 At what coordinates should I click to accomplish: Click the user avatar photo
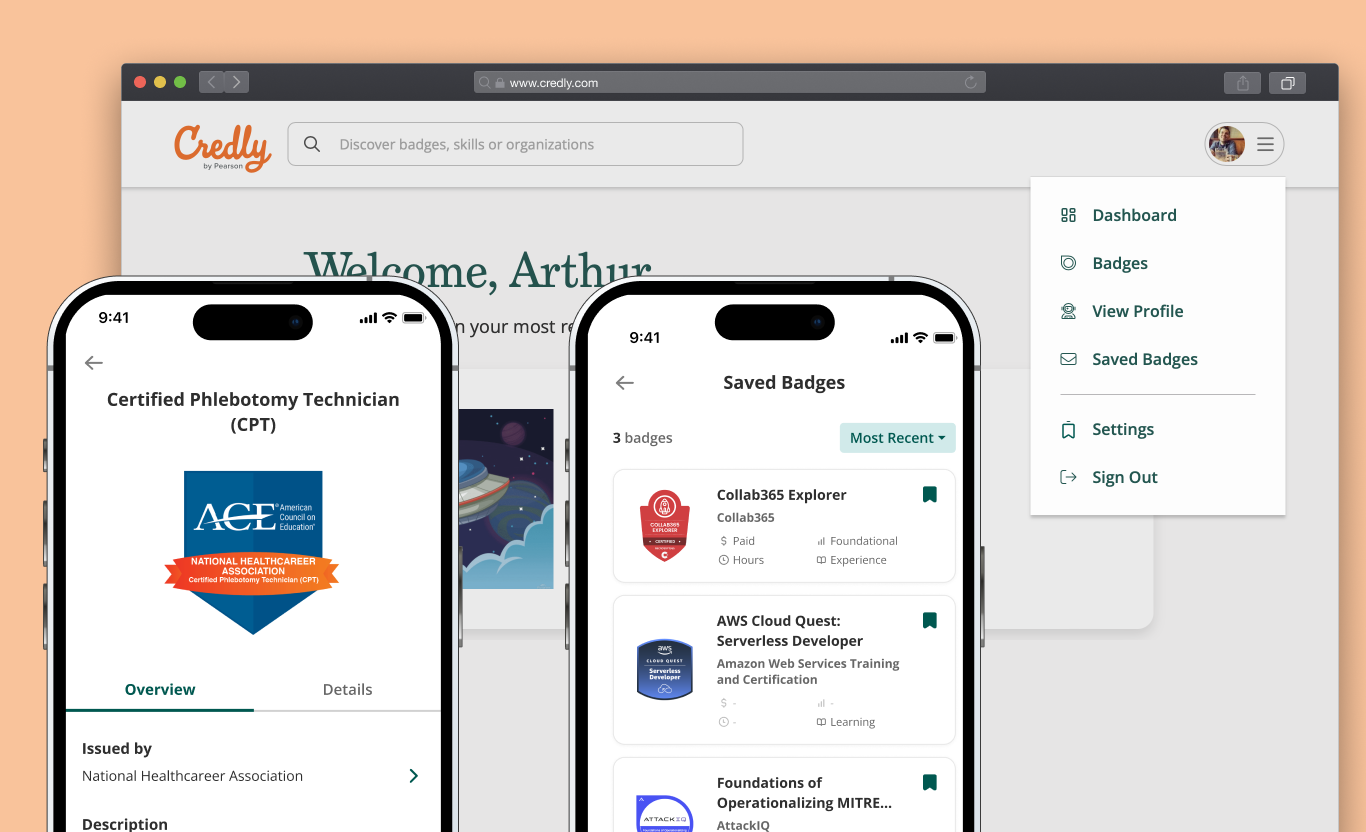(1227, 144)
